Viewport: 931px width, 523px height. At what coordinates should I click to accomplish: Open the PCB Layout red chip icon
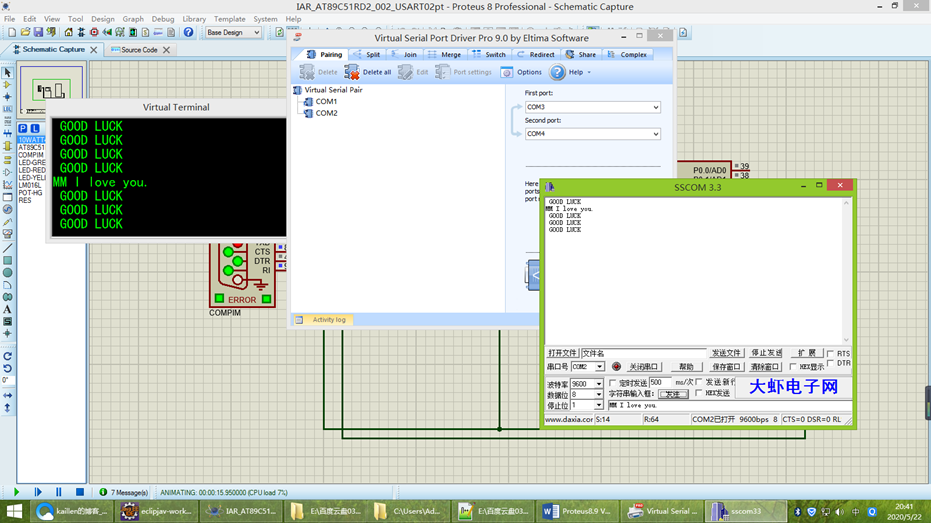[x=94, y=32]
